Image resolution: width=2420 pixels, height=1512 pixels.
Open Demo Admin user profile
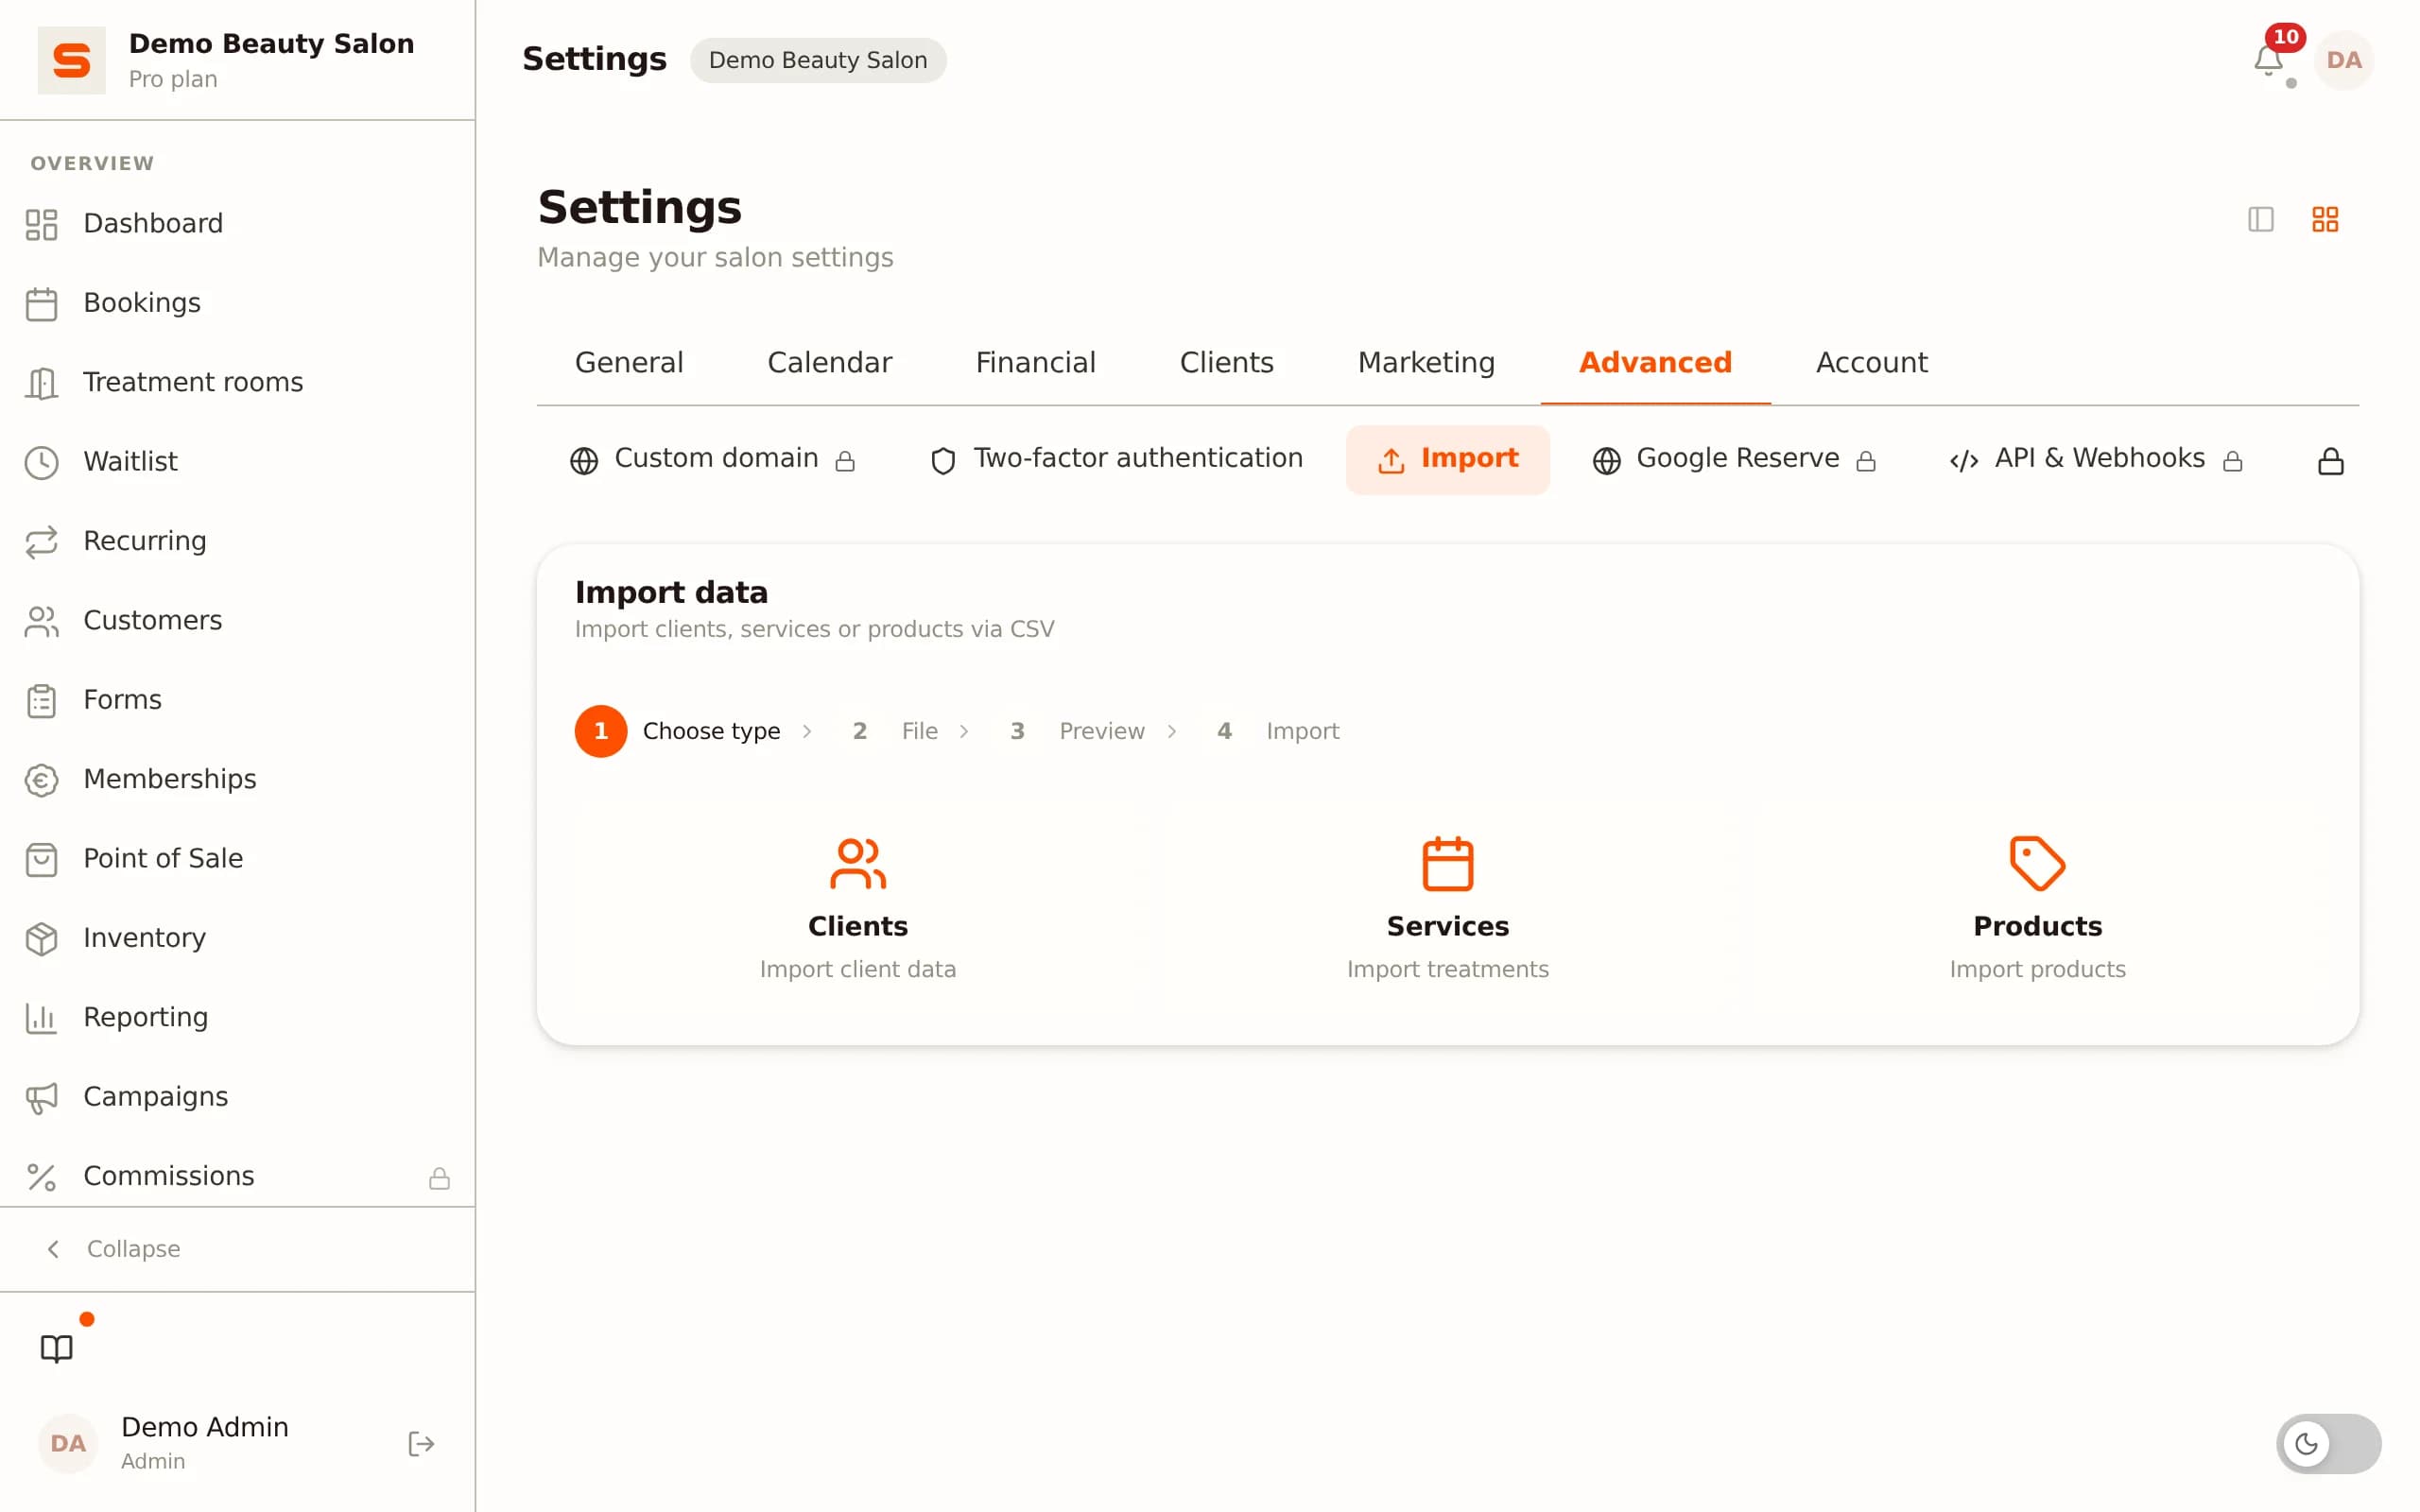205,1443
